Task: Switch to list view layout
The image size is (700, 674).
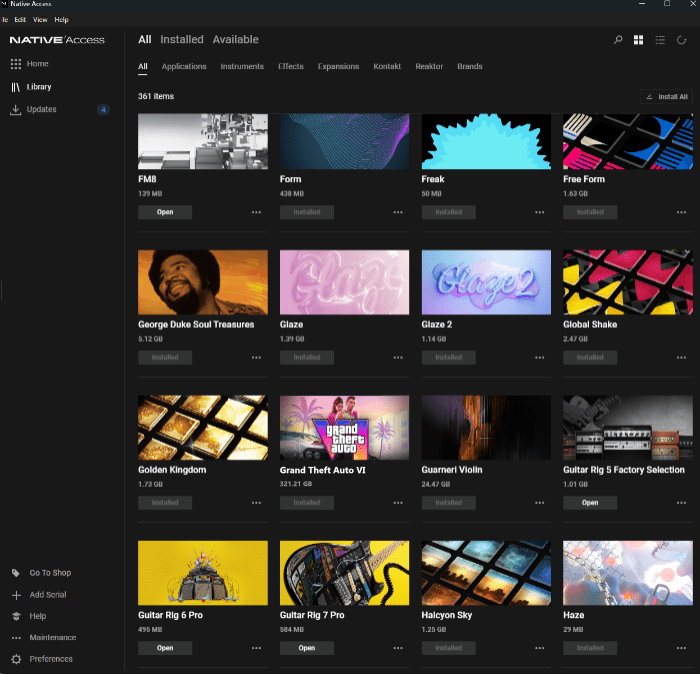Action: pyautogui.click(x=660, y=40)
